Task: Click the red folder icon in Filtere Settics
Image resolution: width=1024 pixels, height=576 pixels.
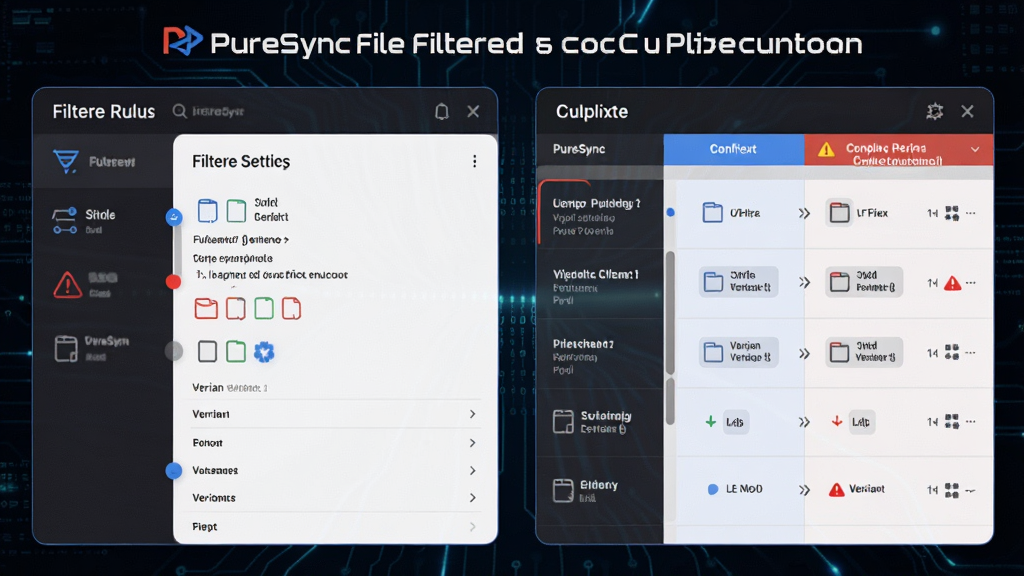Action: point(206,308)
